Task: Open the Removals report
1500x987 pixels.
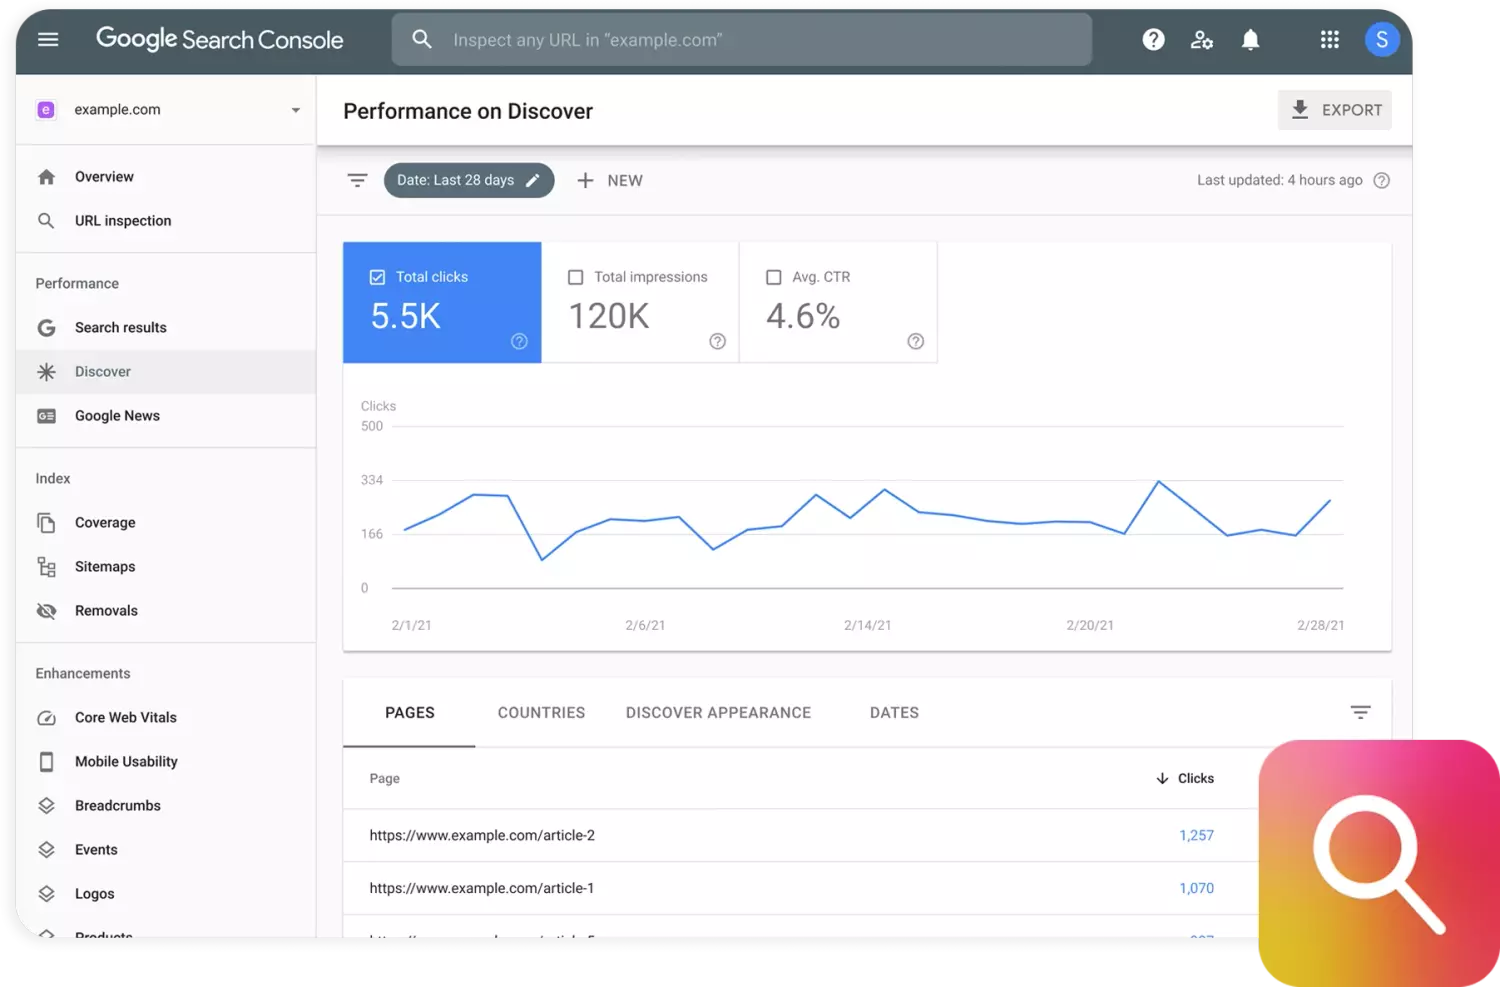Action: [106, 610]
